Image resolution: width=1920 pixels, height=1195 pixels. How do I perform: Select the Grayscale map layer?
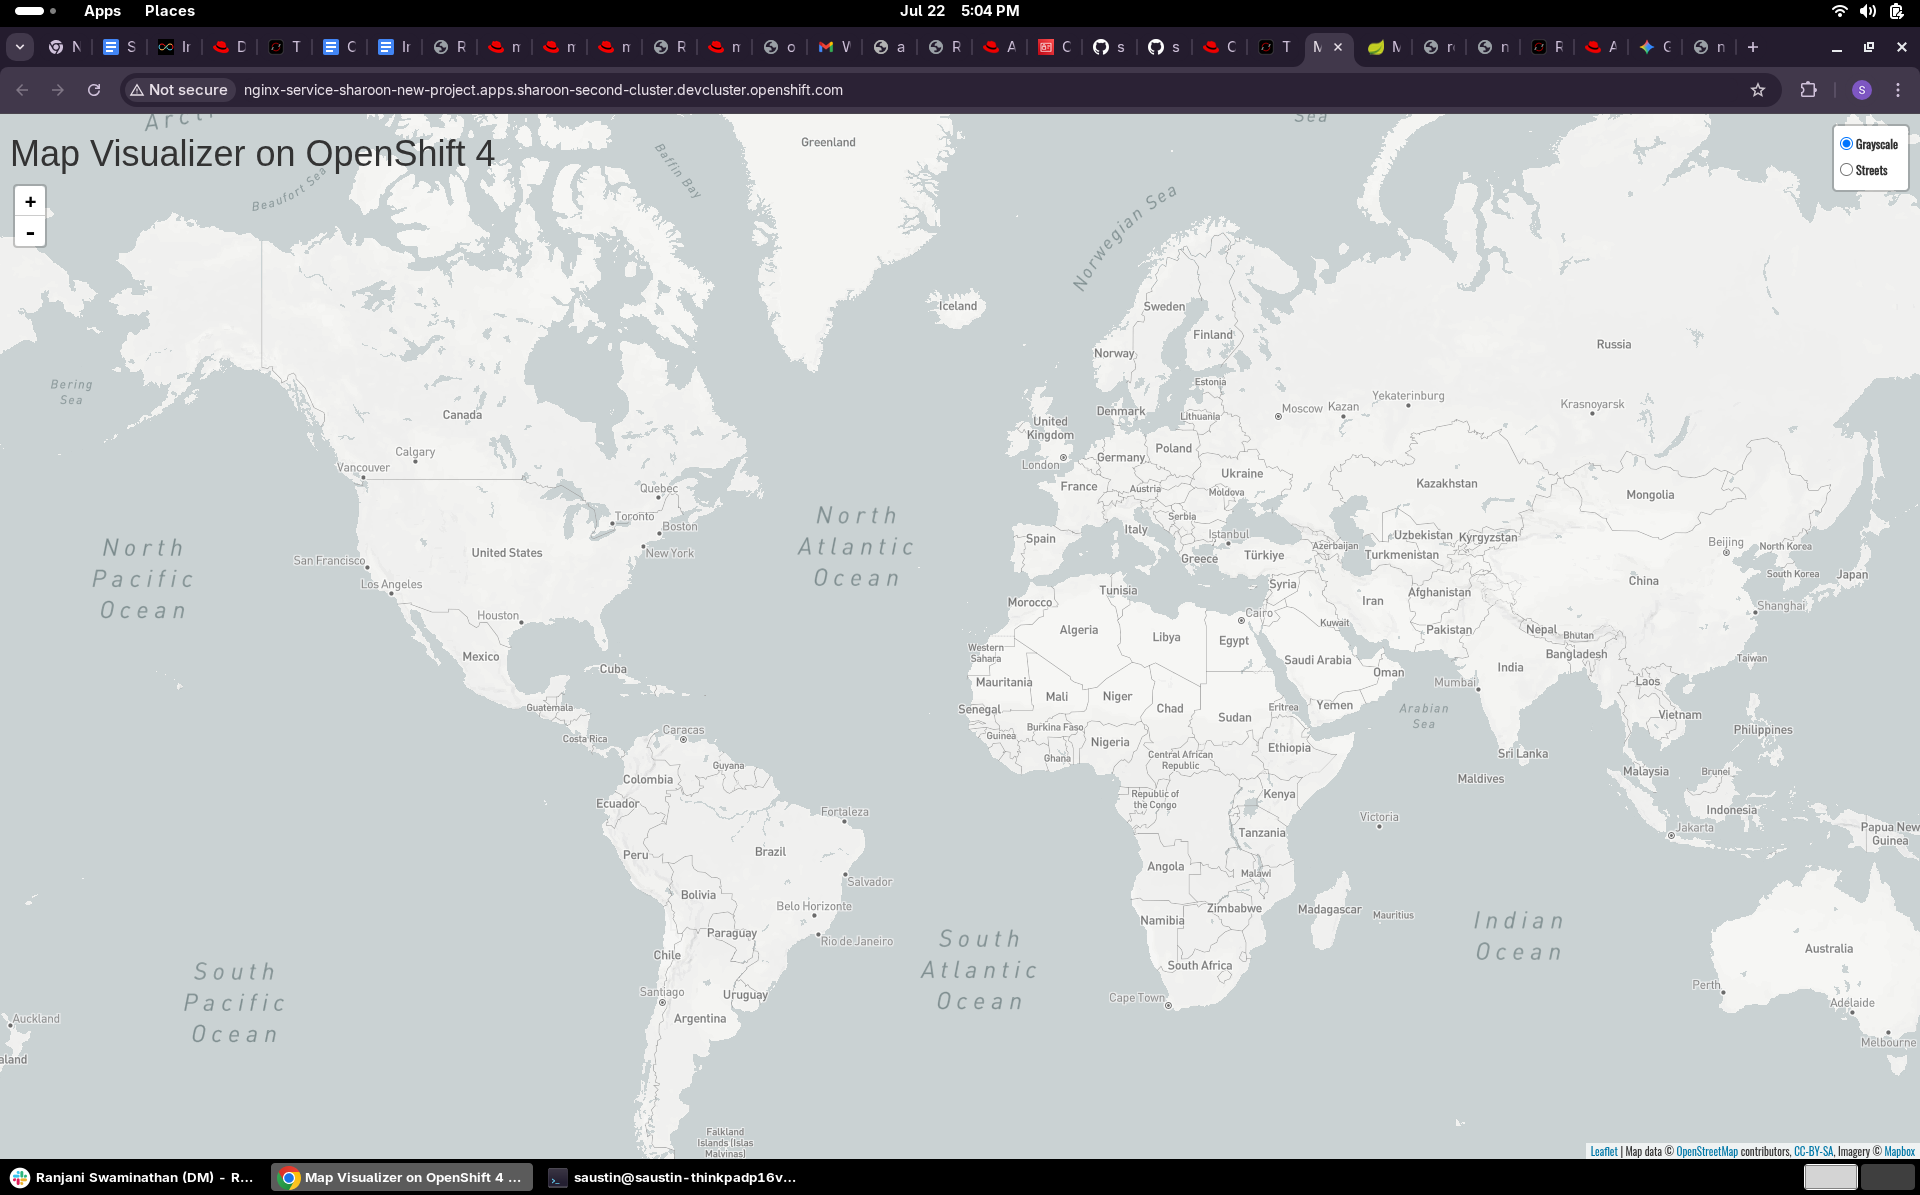1846,144
